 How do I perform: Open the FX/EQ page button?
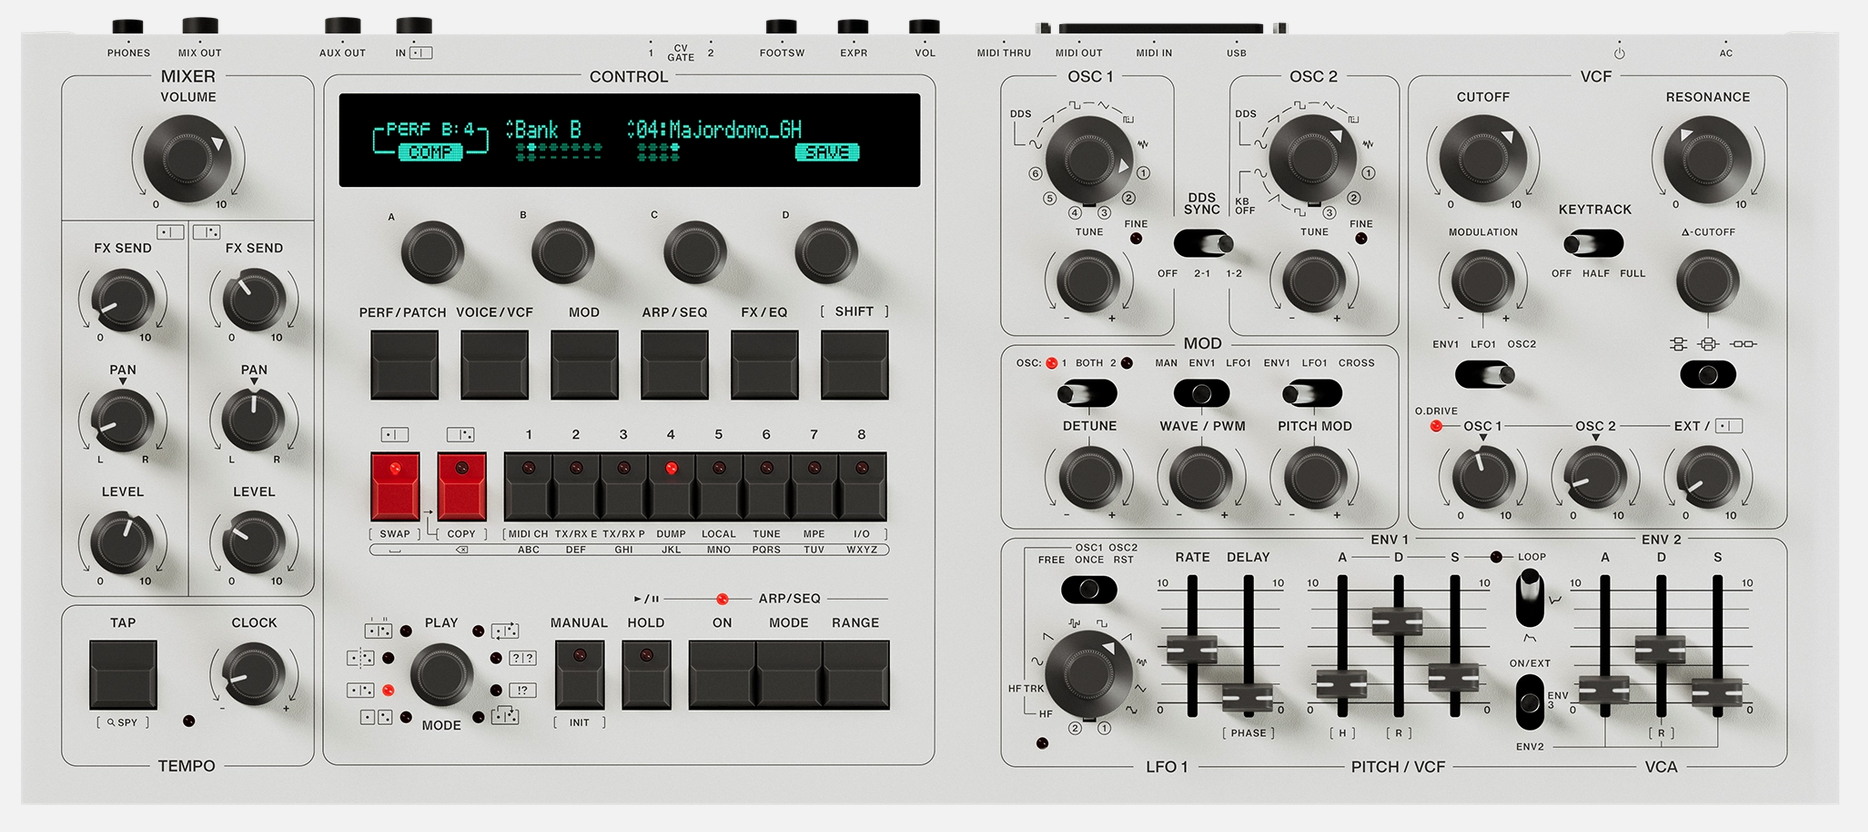click(x=764, y=365)
